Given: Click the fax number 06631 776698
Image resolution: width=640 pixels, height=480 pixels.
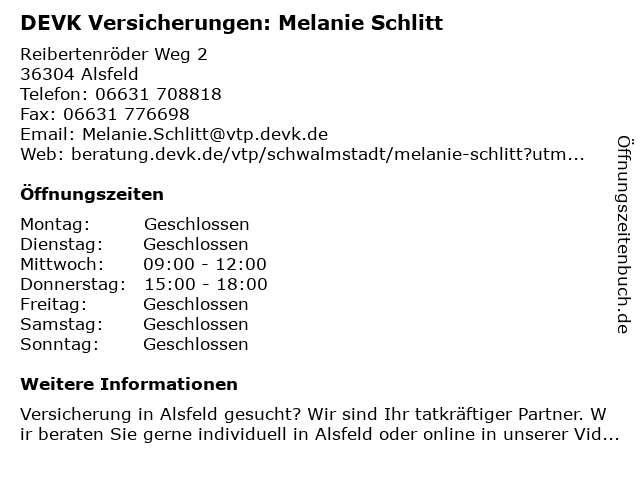Looking at the screenshot, I should 126,114.
